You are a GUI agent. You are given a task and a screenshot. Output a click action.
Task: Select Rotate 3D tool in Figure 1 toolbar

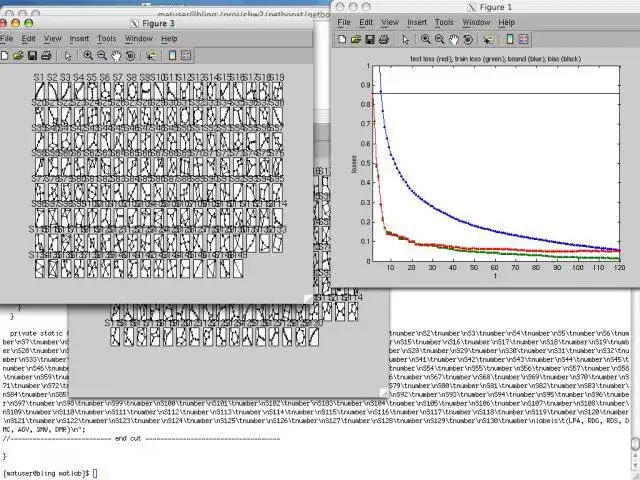[x=468, y=39]
